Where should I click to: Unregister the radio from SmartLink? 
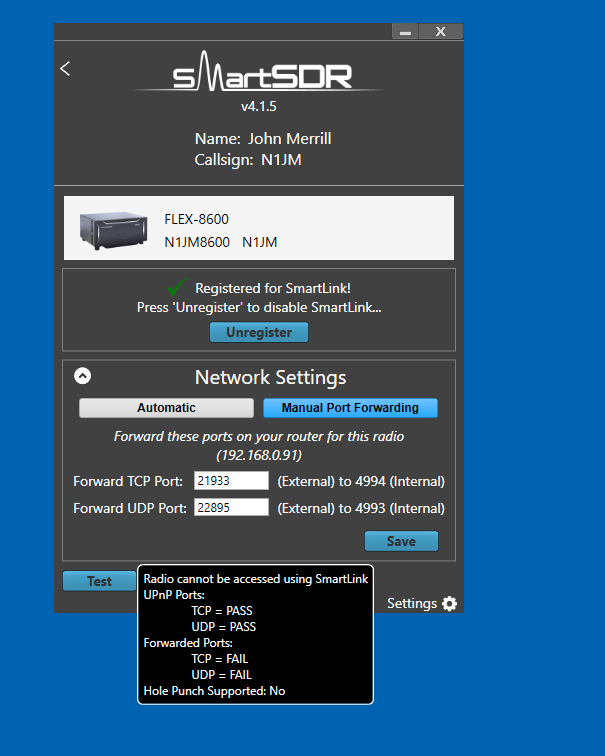259,332
